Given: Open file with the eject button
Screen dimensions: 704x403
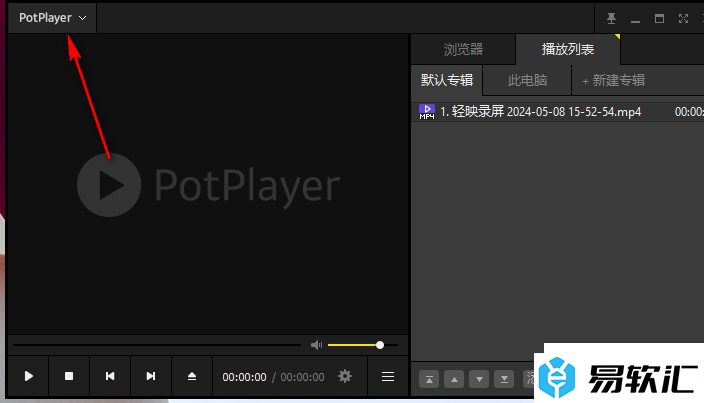Looking at the screenshot, I should point(192,376).
